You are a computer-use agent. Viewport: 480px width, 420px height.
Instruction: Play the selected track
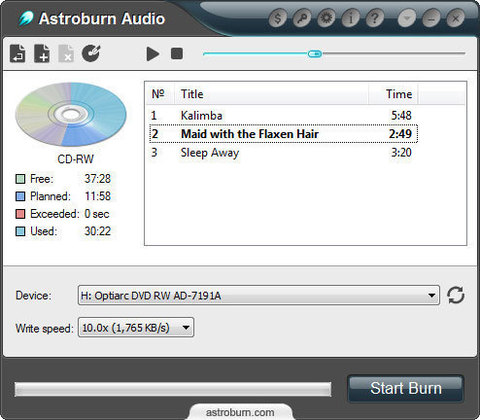coord(153,54)
